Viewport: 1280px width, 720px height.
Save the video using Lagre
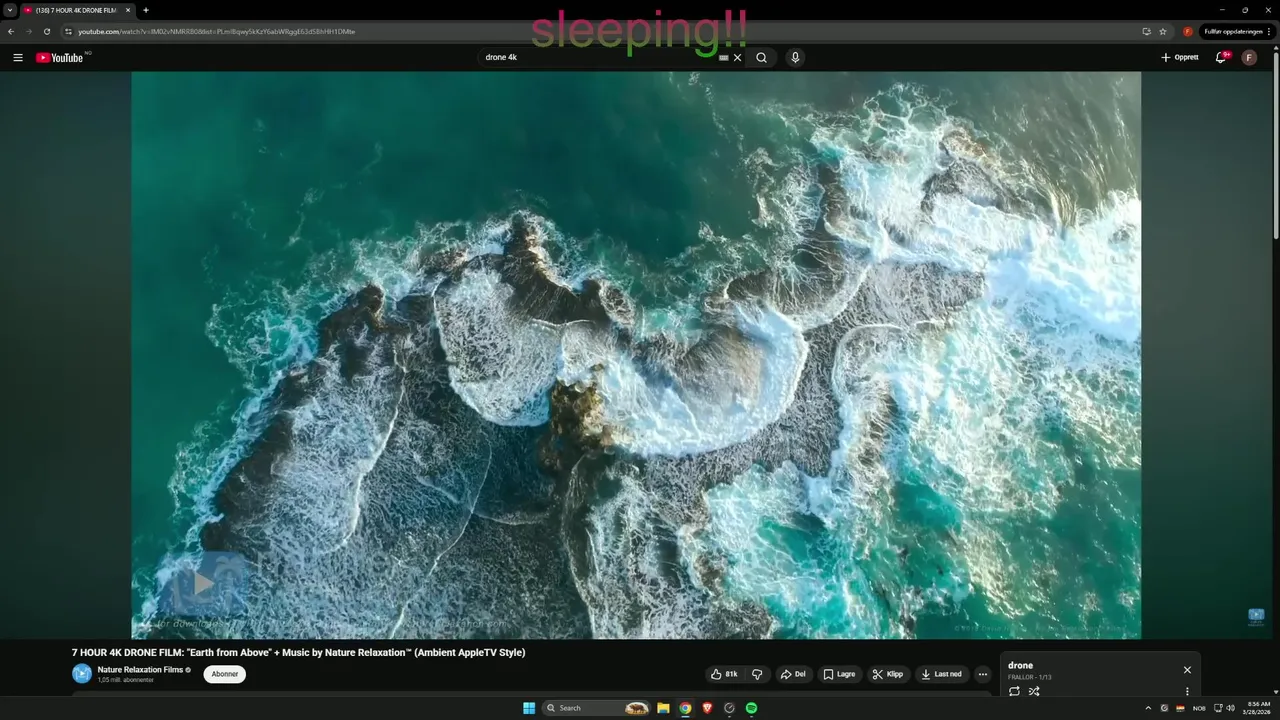[840, 674]
